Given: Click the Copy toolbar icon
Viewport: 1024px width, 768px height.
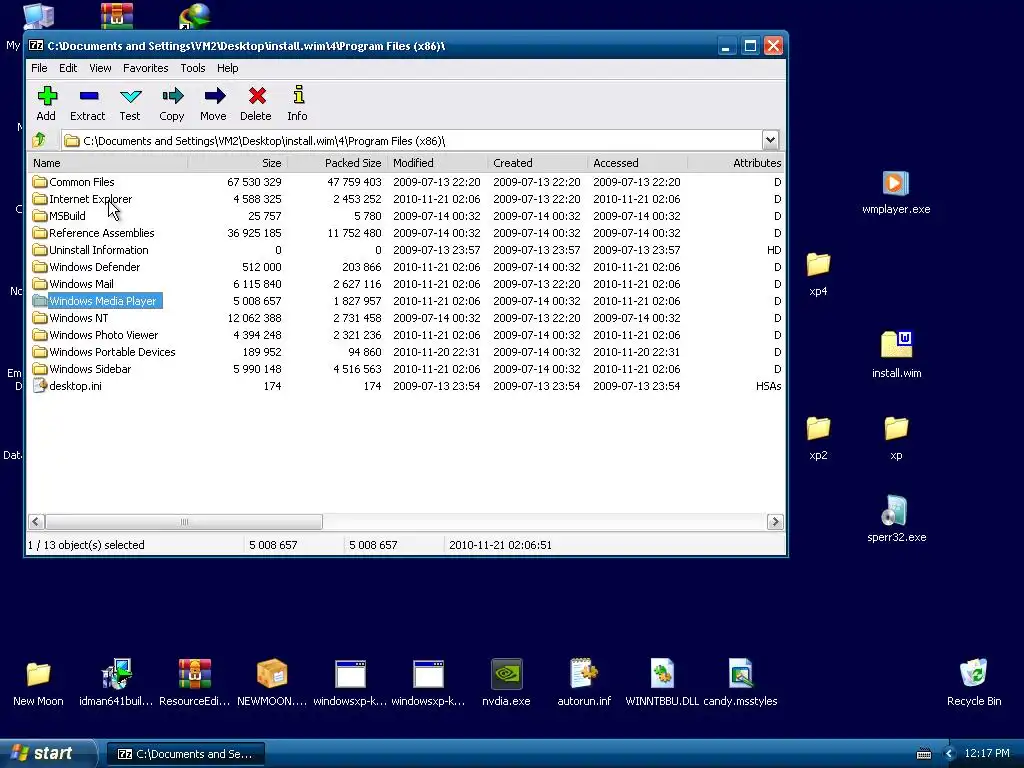Looking at the screenshot, I should coord(172,97).
